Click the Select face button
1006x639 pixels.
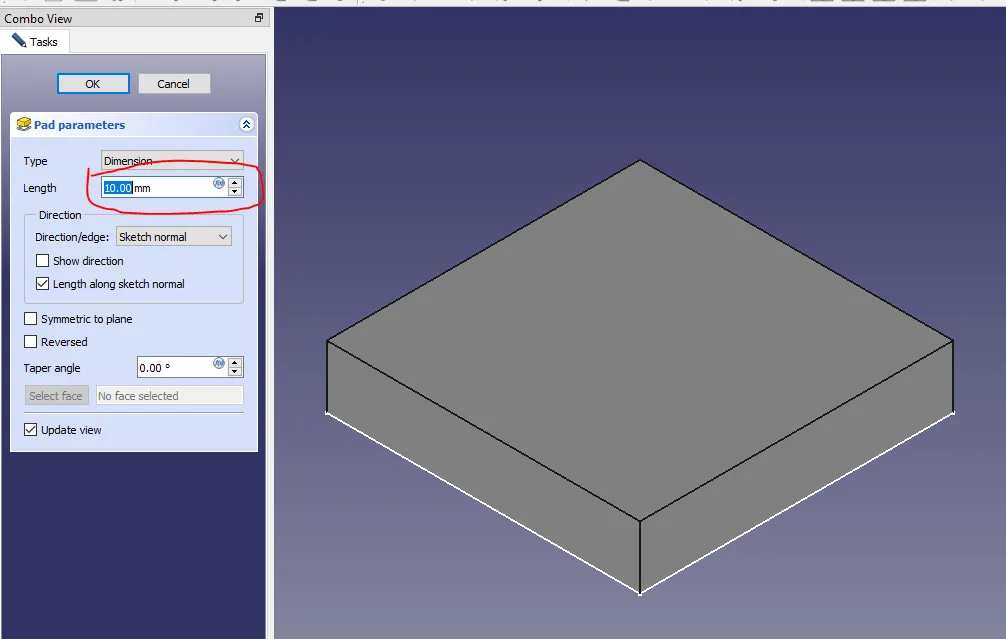pos(56,396)
